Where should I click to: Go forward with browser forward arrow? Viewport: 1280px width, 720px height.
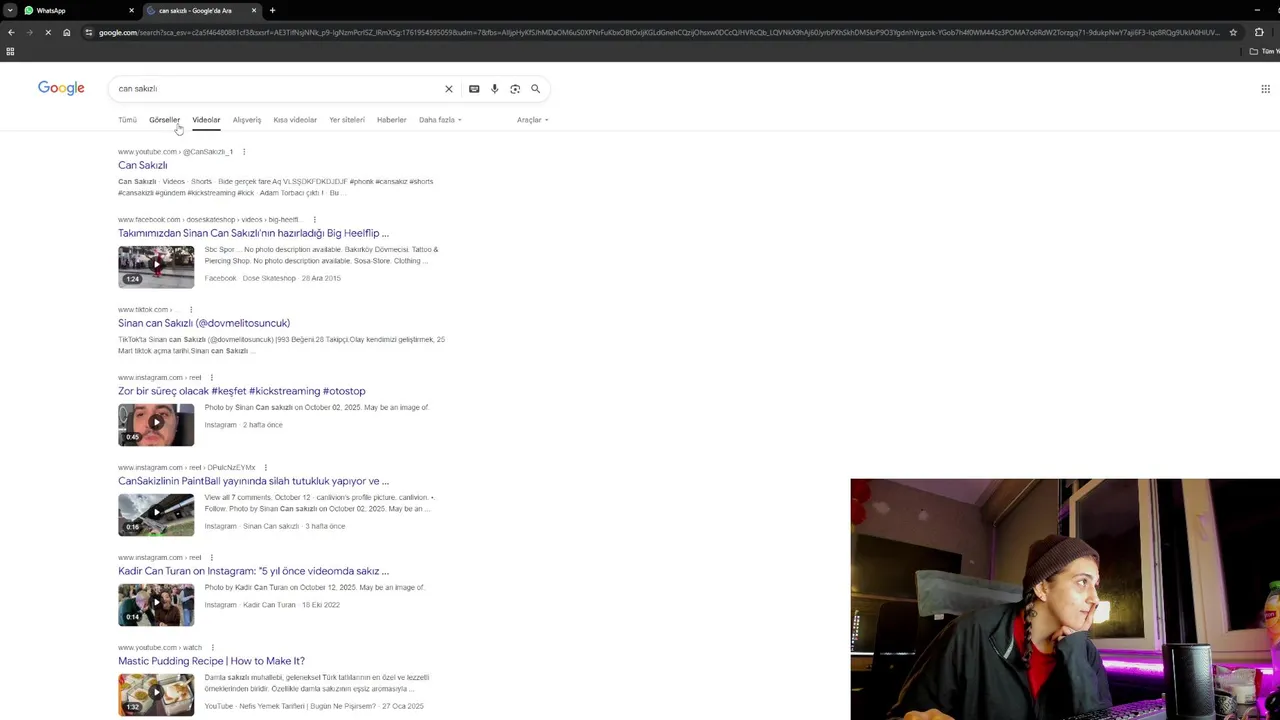tap(29, 32)
